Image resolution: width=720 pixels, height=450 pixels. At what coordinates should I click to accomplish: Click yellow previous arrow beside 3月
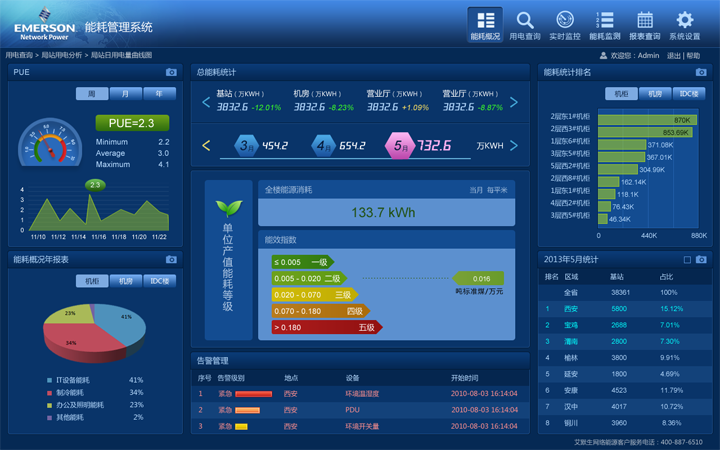[206, 146]
